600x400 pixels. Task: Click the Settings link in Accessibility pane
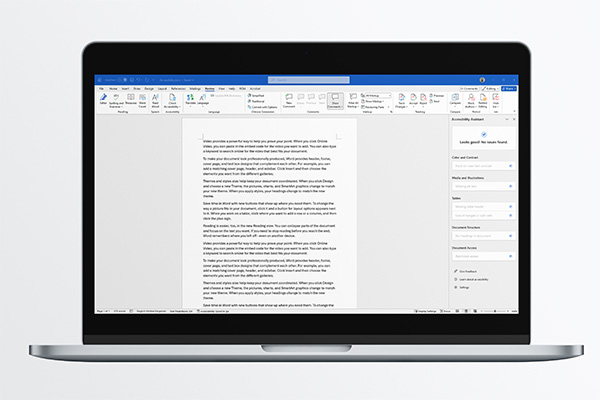click(463, 287)
